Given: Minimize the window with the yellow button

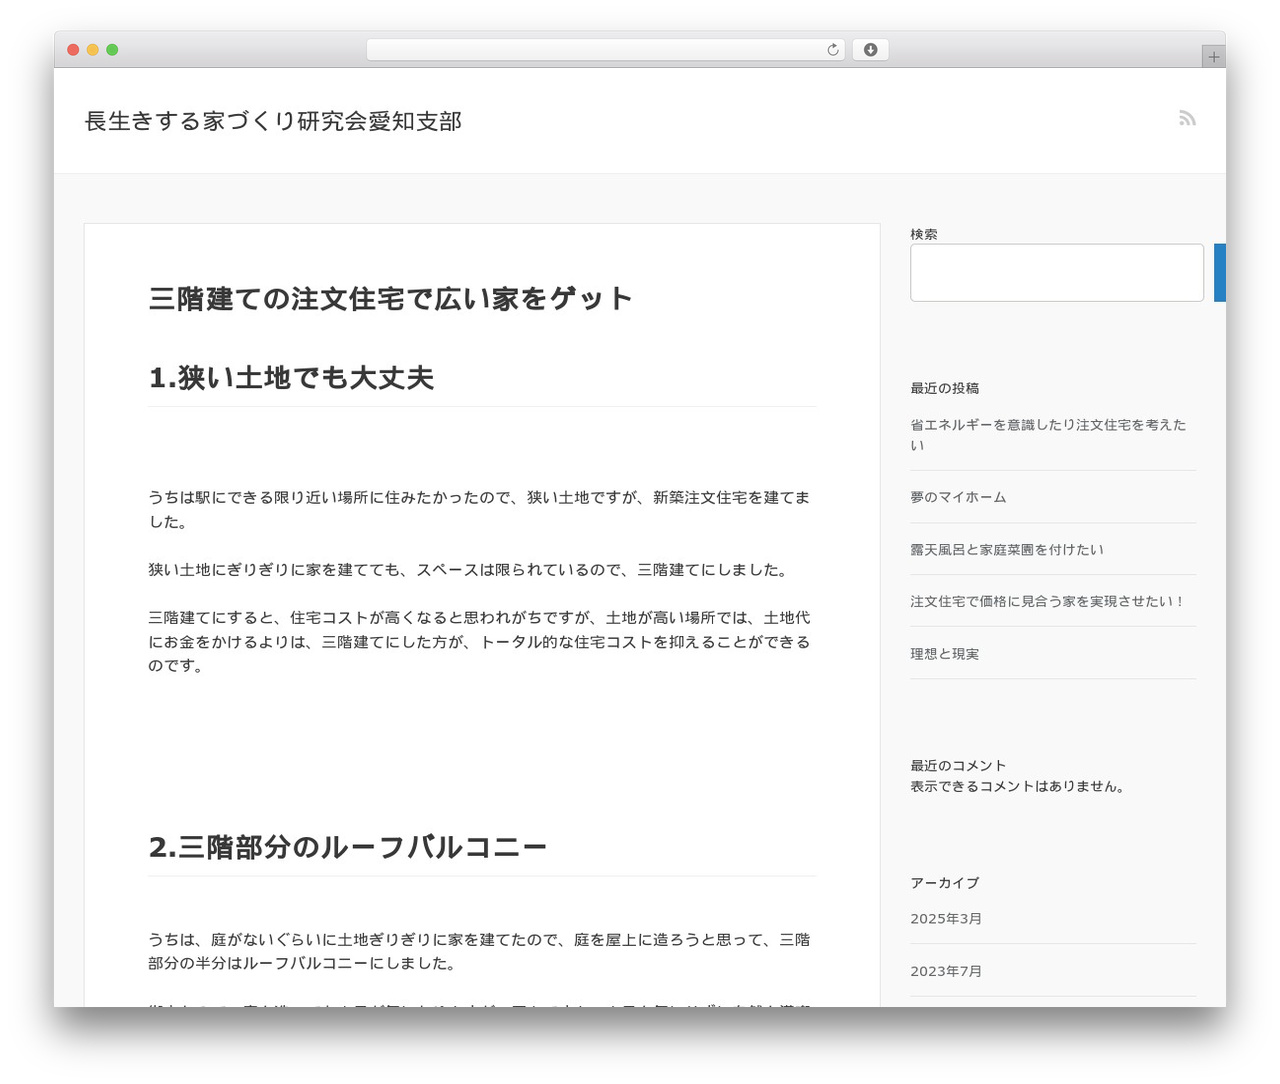Looking at the screenshot, I should pyautogui.click(x=92, y=50).
